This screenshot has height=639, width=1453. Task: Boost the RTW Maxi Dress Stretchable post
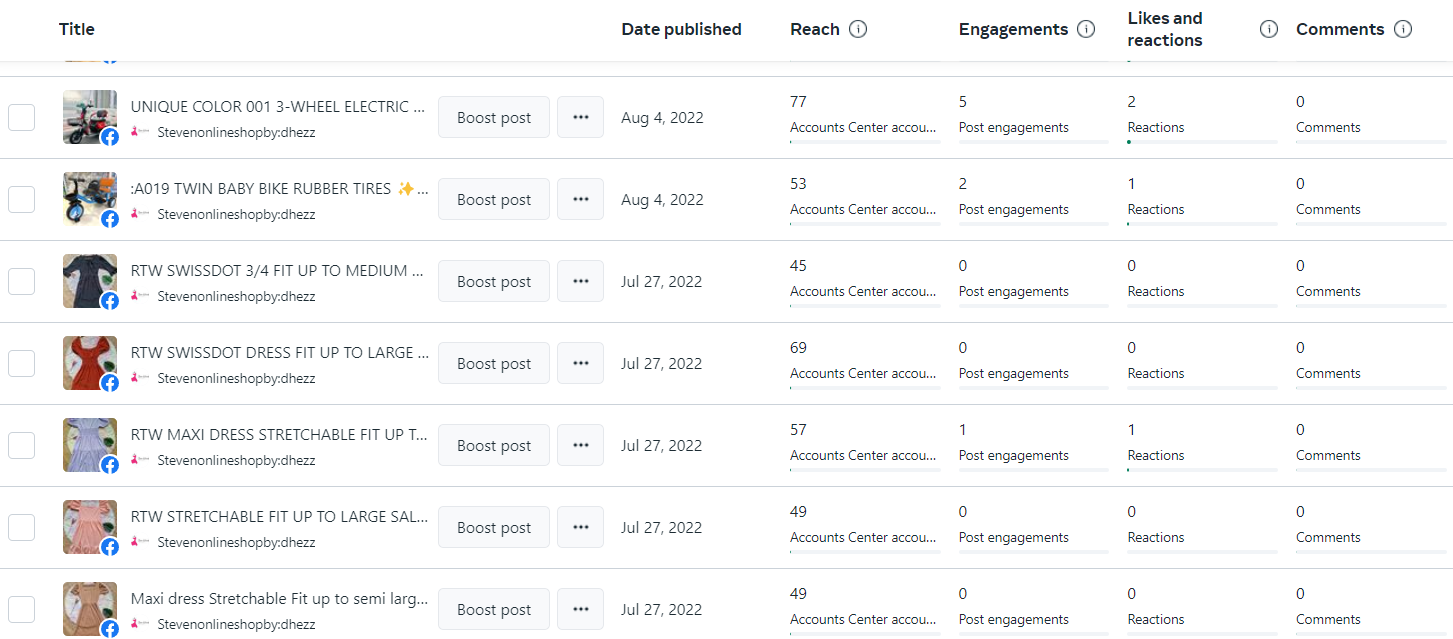(494, 446)
